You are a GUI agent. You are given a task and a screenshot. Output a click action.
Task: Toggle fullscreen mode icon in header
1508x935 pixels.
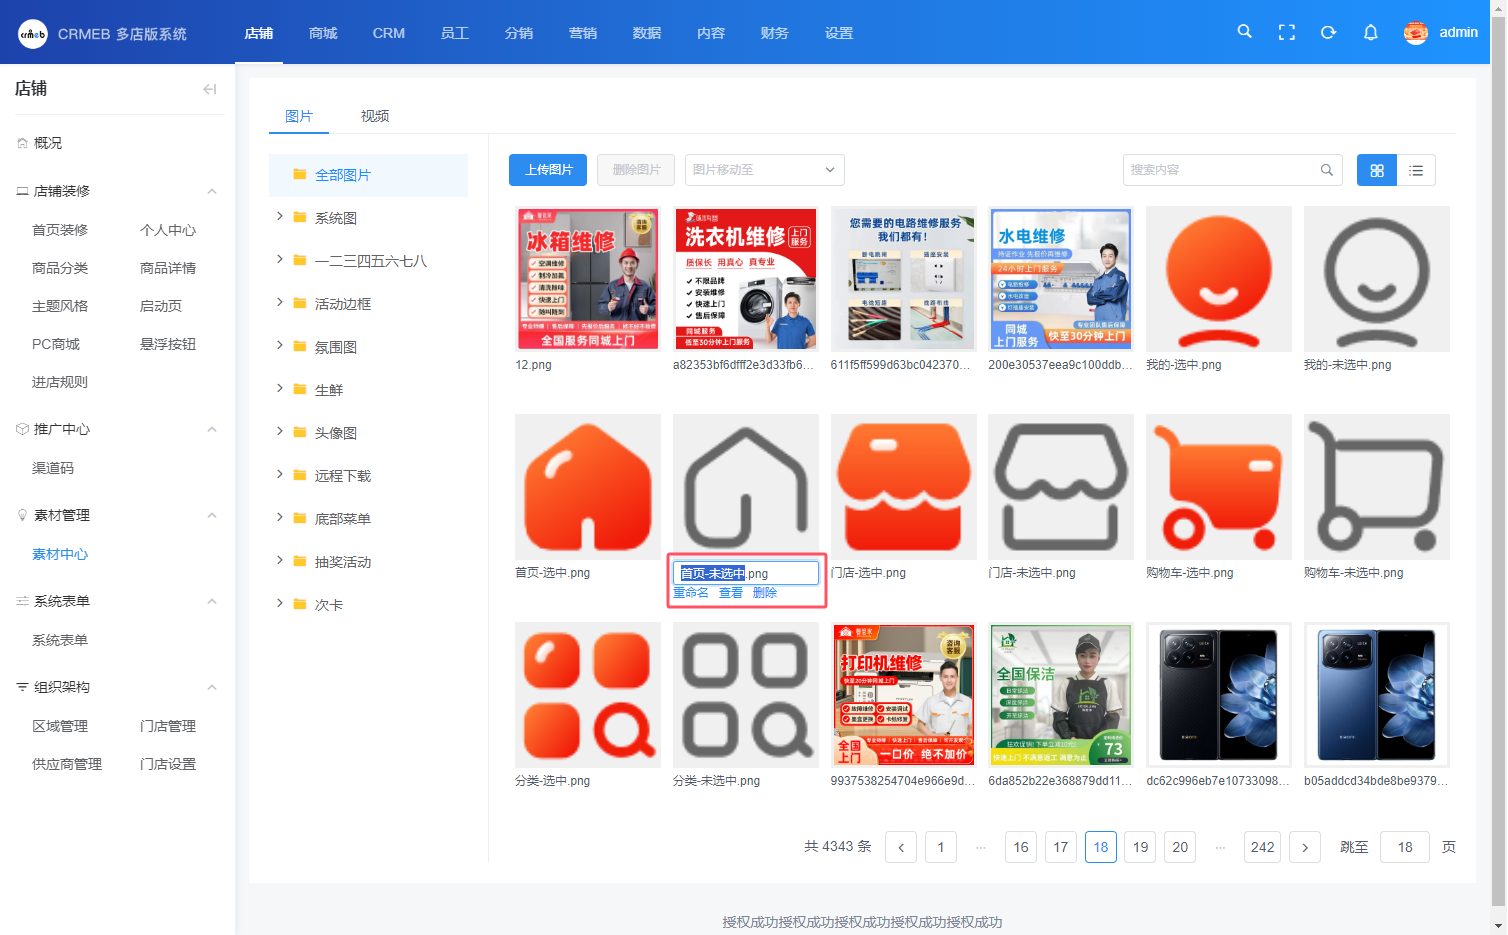(x=1287, y=33)
